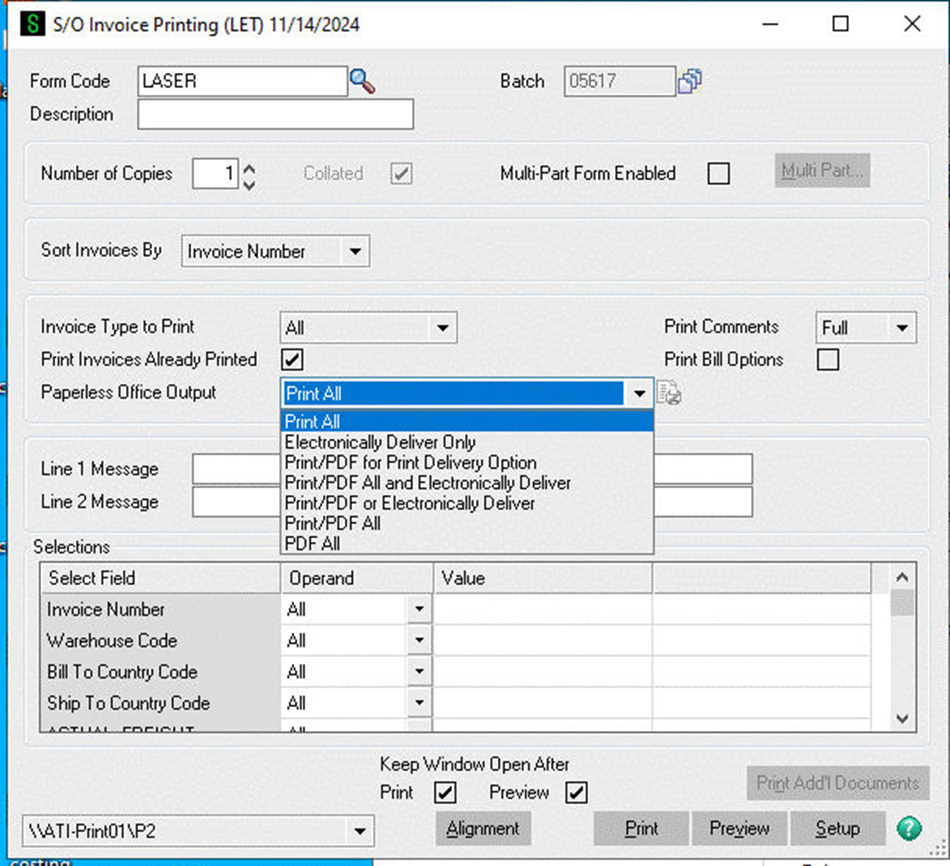The width and height of the screenshot is (950, 866).
Task: Click the green help question mark icon
Action: 908,828
